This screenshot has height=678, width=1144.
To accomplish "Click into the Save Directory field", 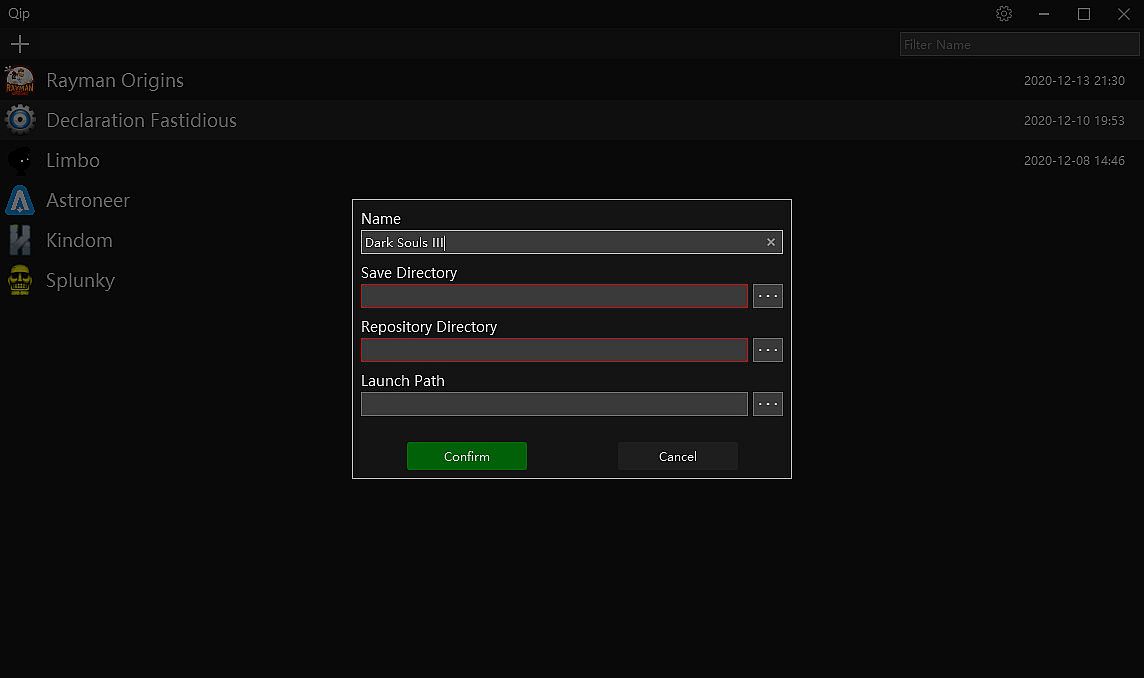I will point(554,296).
